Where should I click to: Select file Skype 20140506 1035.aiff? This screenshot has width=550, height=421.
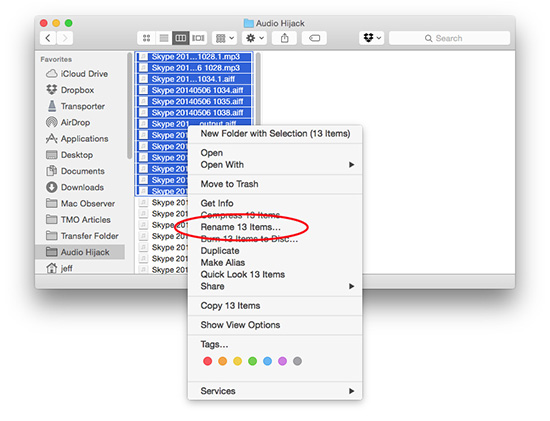tap(194, 101)
